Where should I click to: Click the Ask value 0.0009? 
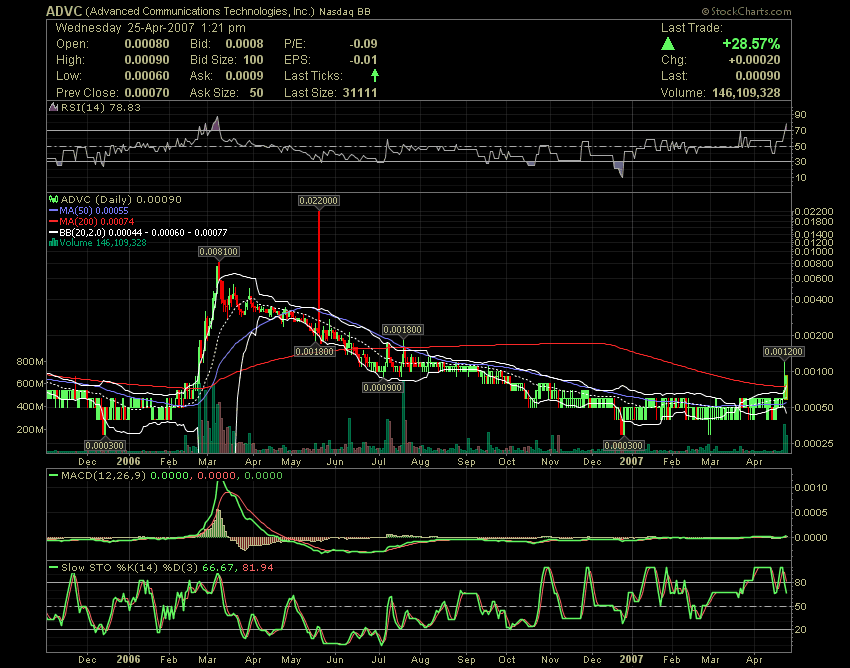[244, 76]
